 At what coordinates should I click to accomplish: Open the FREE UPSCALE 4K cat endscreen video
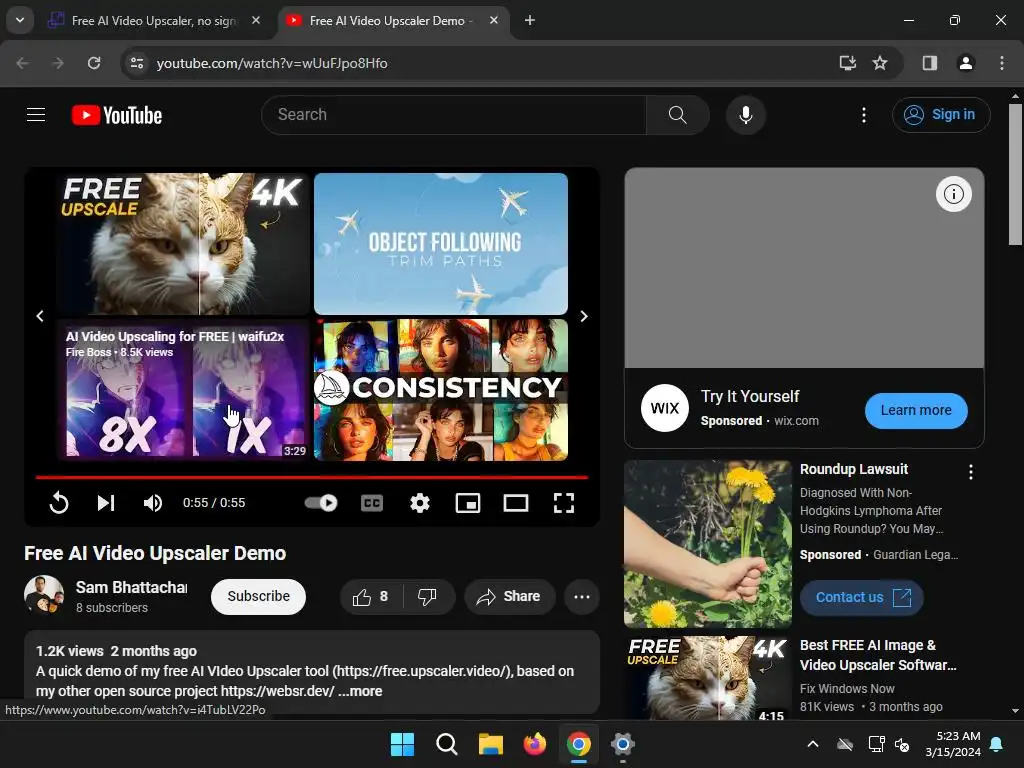tap(182, 244)
